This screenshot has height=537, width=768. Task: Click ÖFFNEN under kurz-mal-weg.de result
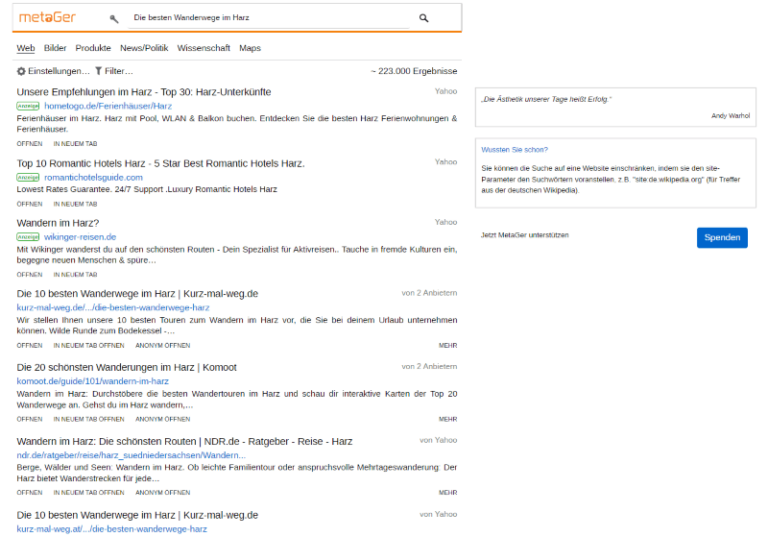(29, 345)
